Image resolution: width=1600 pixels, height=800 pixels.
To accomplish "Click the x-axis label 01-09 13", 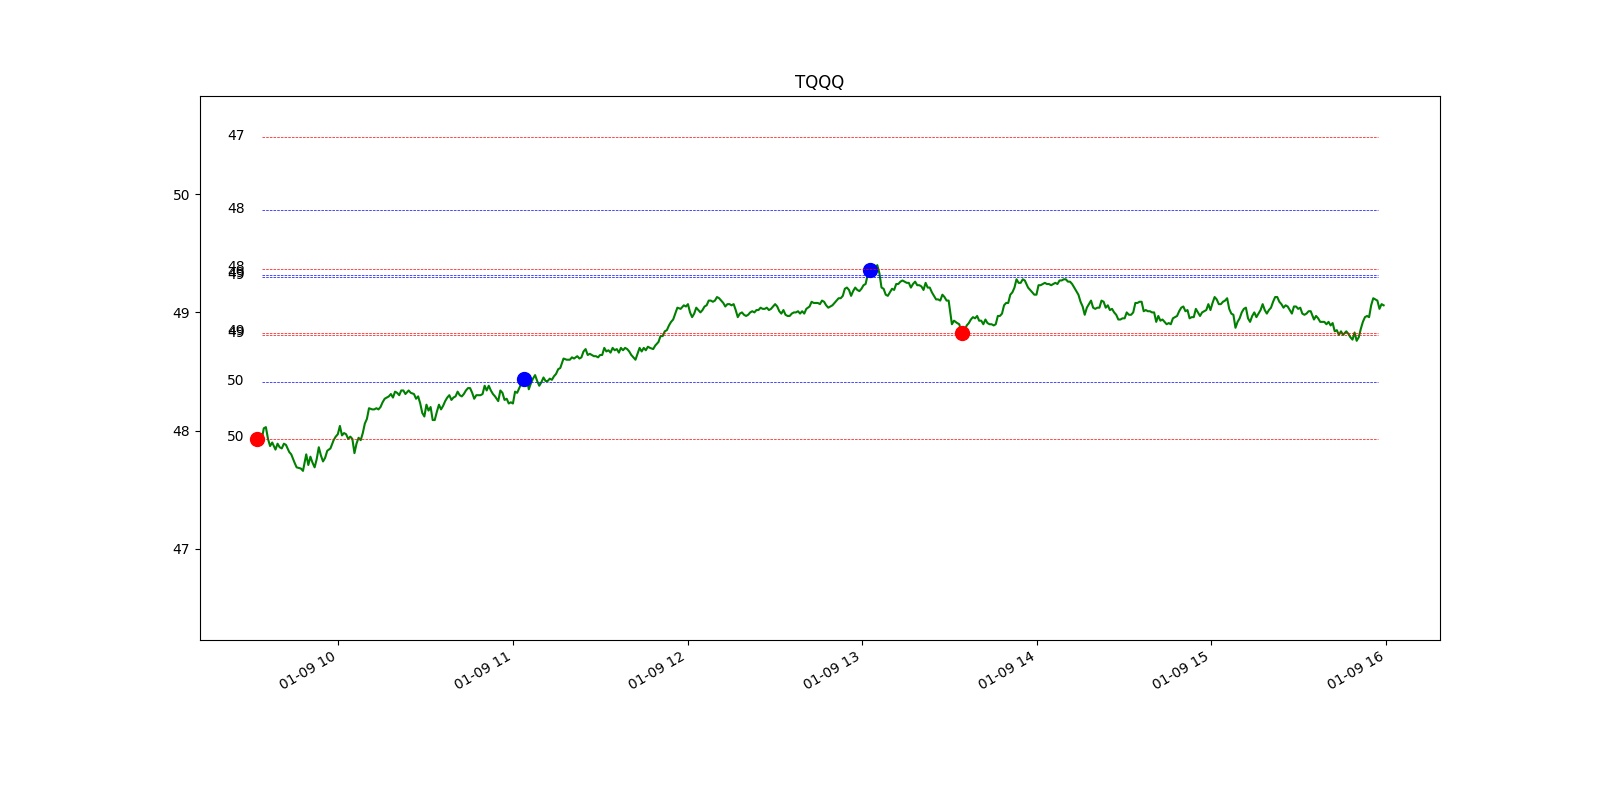I will 832,669.
